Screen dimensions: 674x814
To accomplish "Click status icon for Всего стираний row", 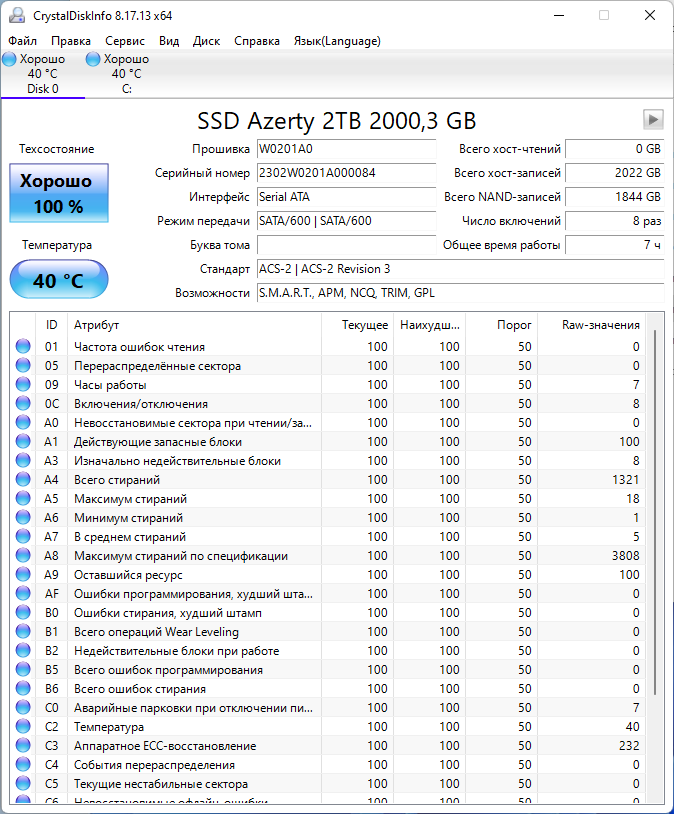I will pos(23,480).
